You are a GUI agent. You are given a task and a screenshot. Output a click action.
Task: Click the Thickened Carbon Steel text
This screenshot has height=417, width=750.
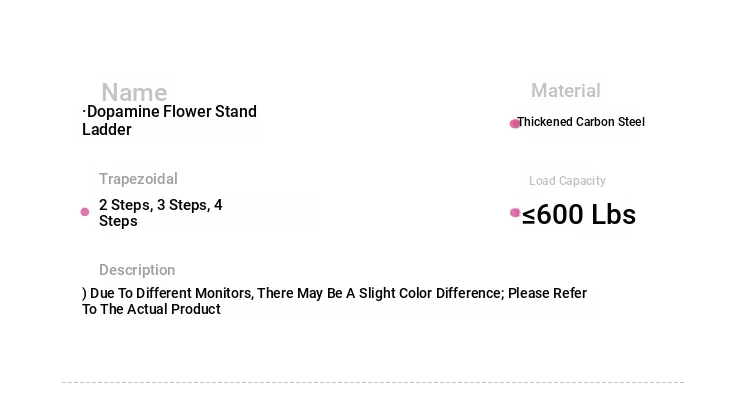(581, 122)
